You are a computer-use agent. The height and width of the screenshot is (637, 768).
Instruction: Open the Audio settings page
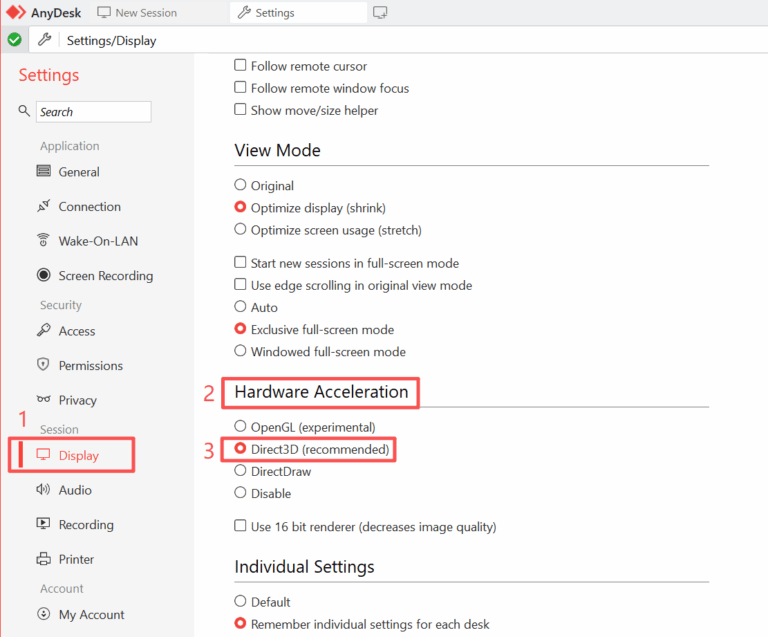[75, 490]
